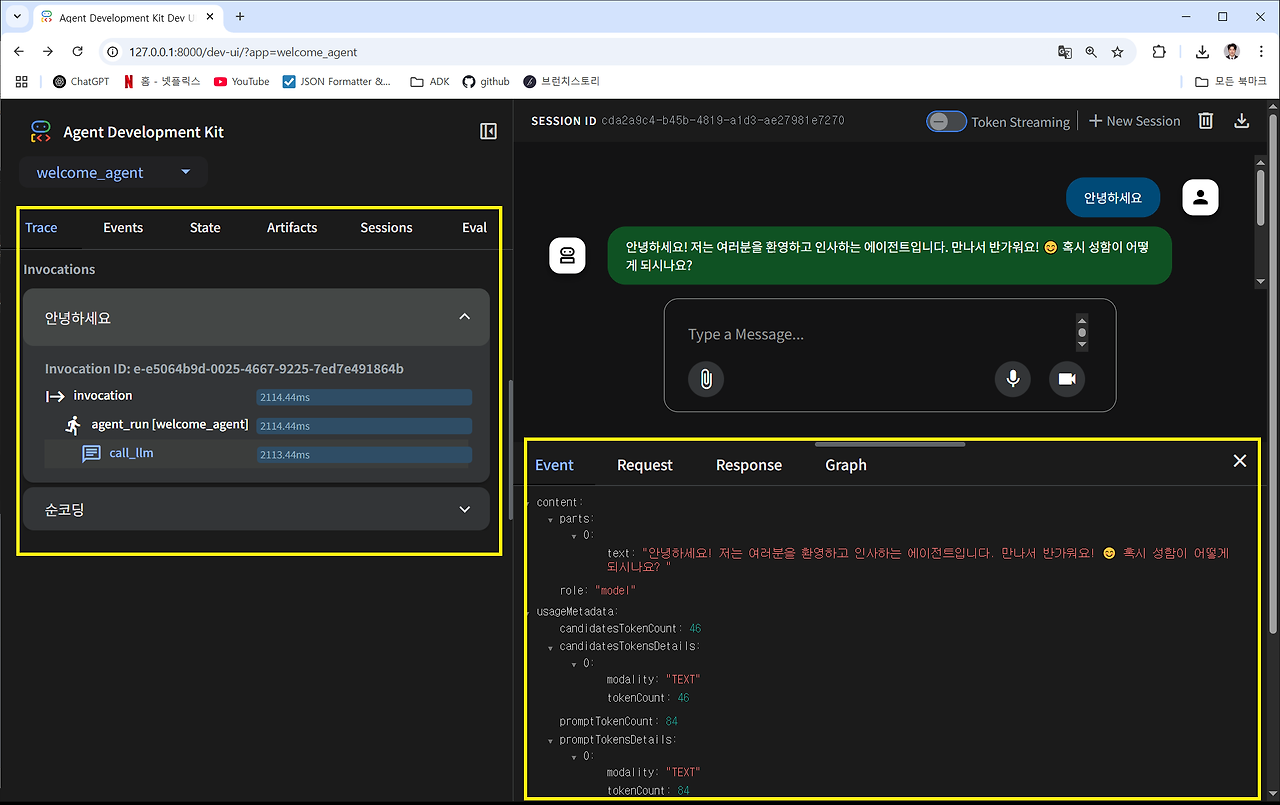Image resolution: width=1280 pixels, height=805 pixels.
Task: Collapse the promptTokensDetails tree node
Action: point(550,740)
